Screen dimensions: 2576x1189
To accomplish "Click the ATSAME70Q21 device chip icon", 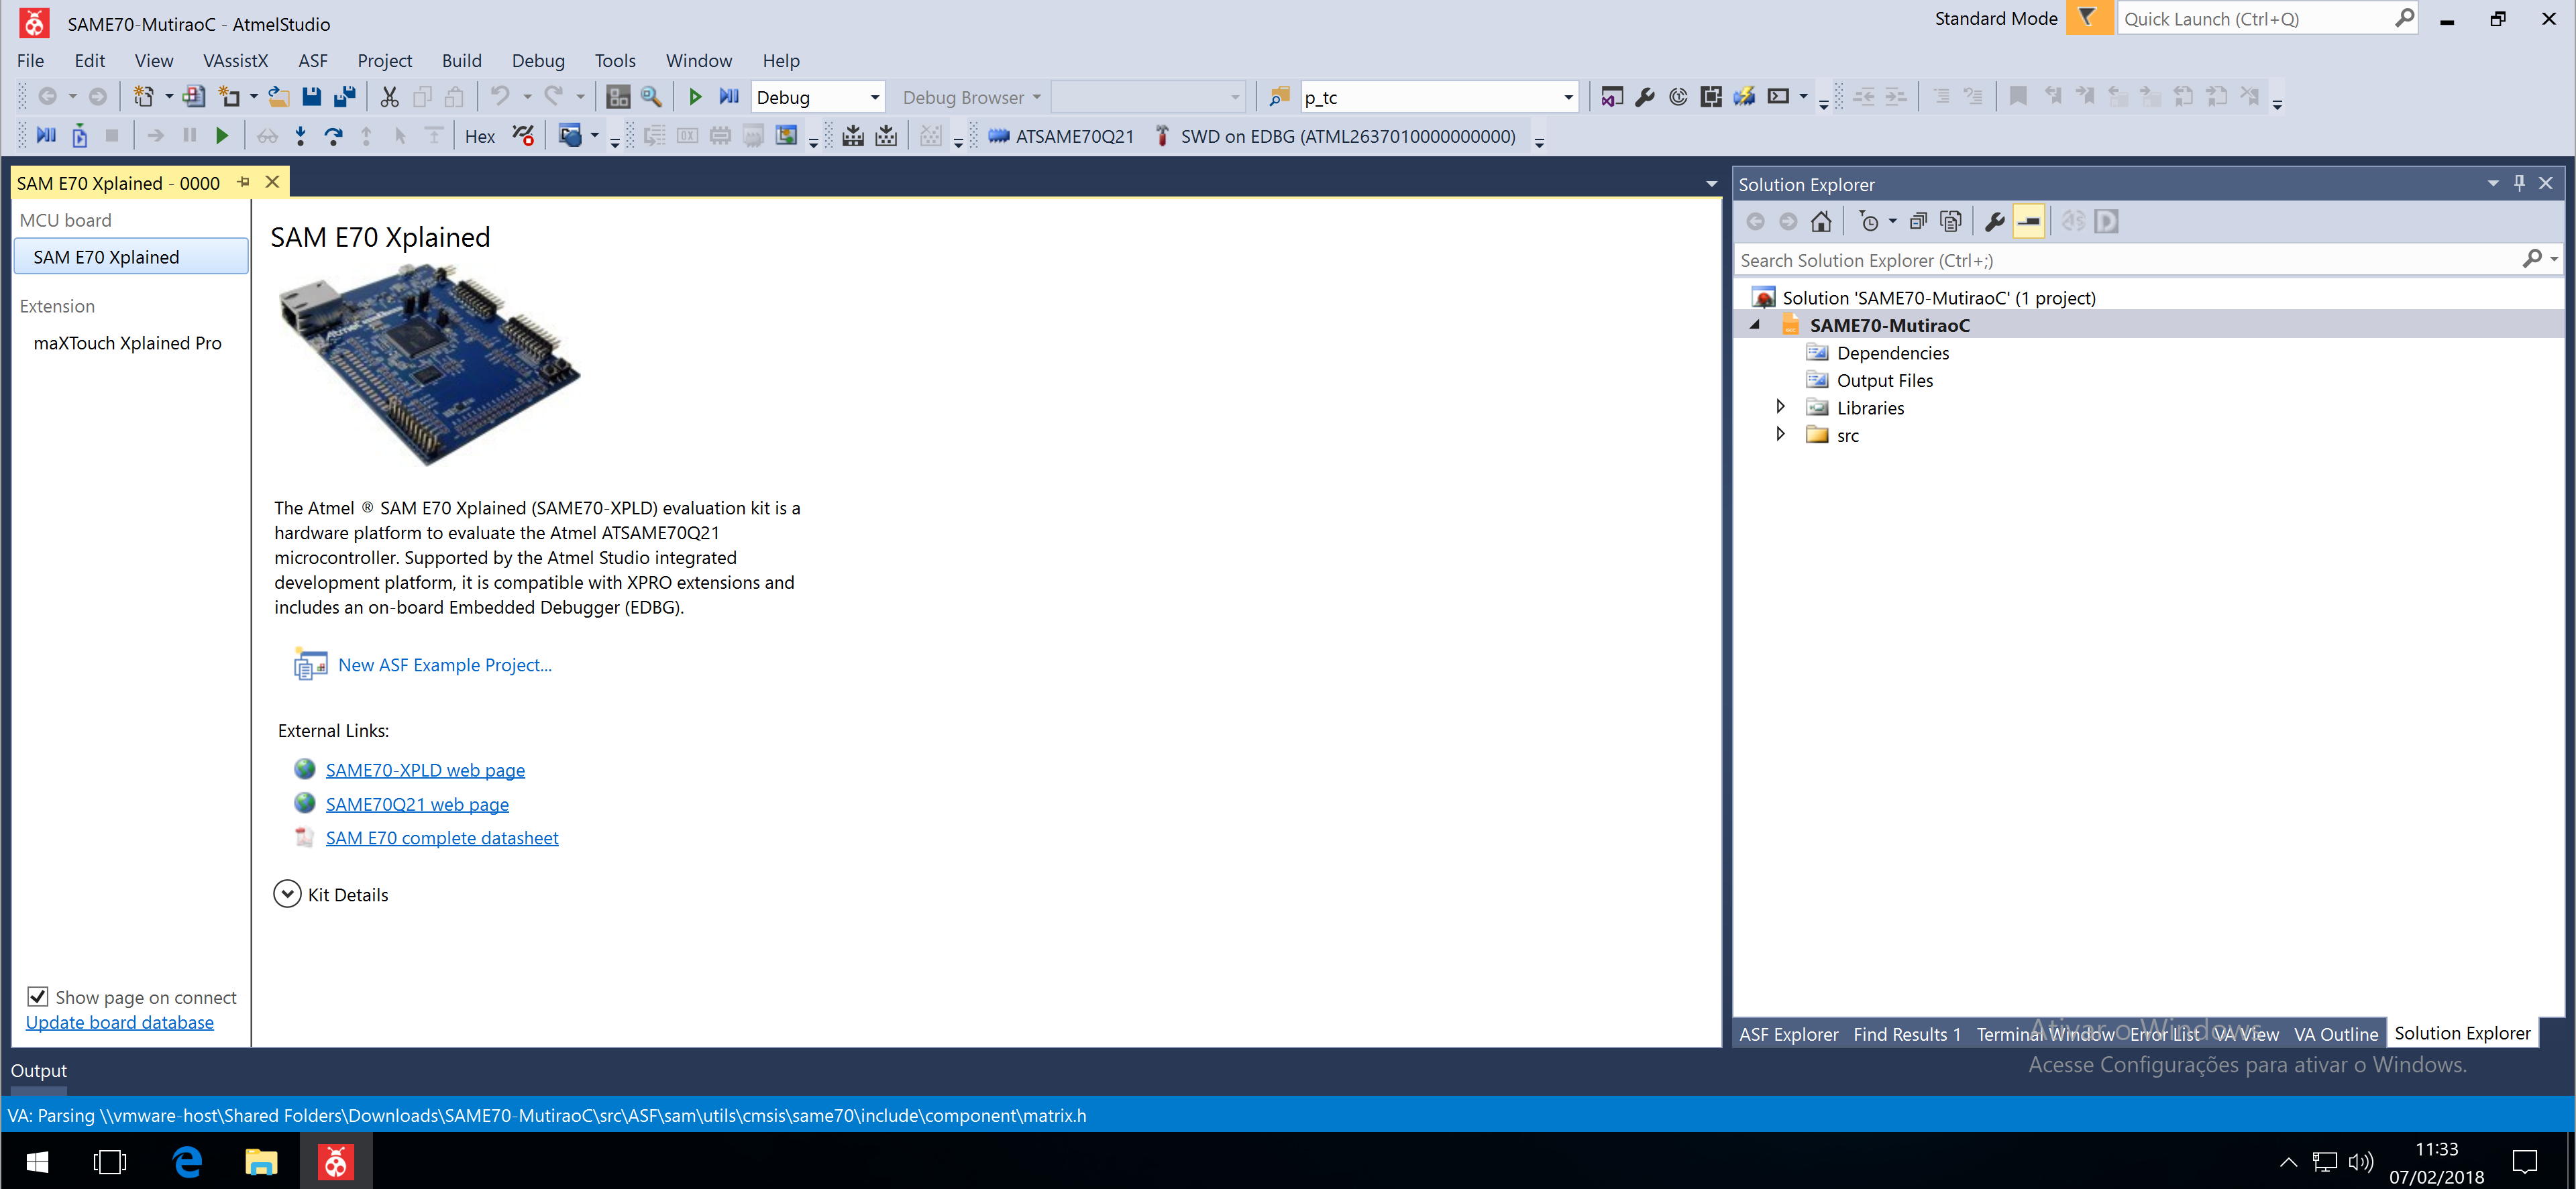I will click(x=998, y=136).
